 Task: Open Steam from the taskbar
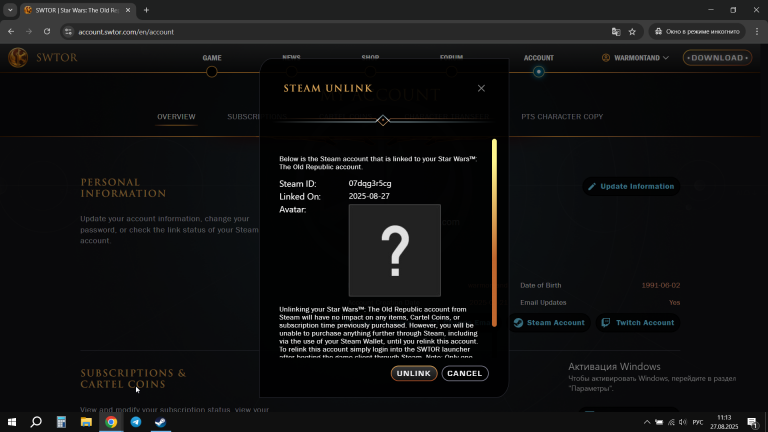tap(161, 422)
